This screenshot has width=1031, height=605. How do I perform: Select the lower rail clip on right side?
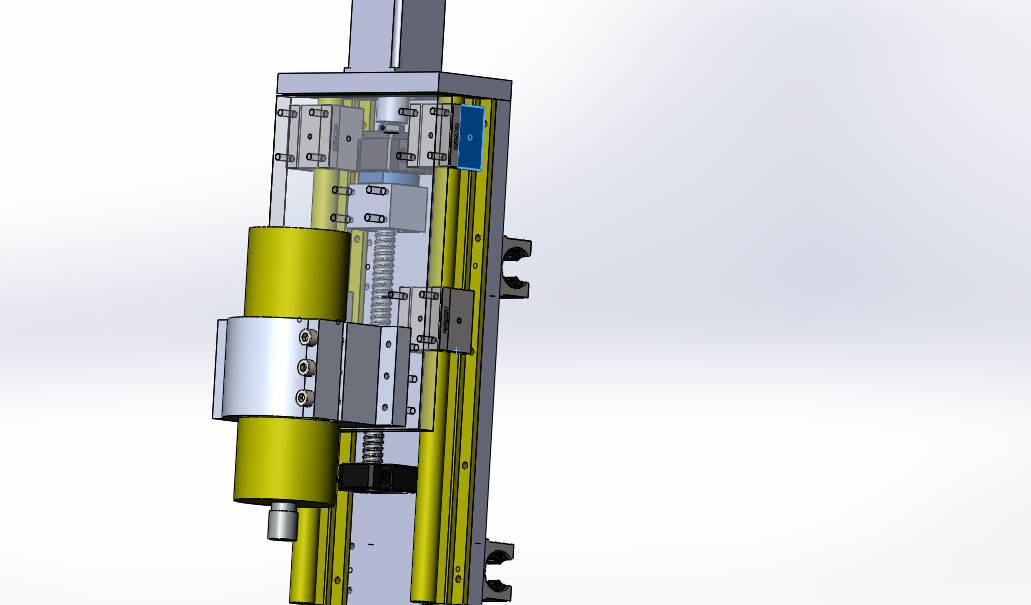(498, 570)
